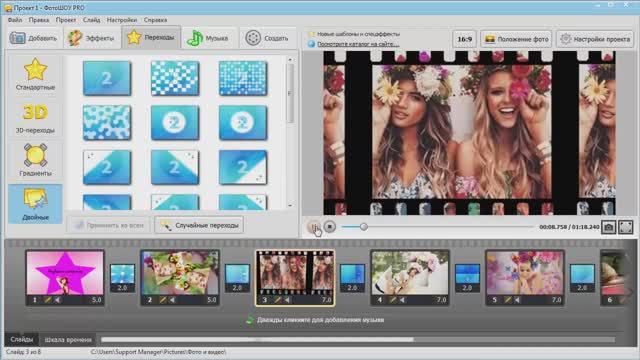Click sound icon on slide 2
640x360 pixels.
tap(173, 300)
